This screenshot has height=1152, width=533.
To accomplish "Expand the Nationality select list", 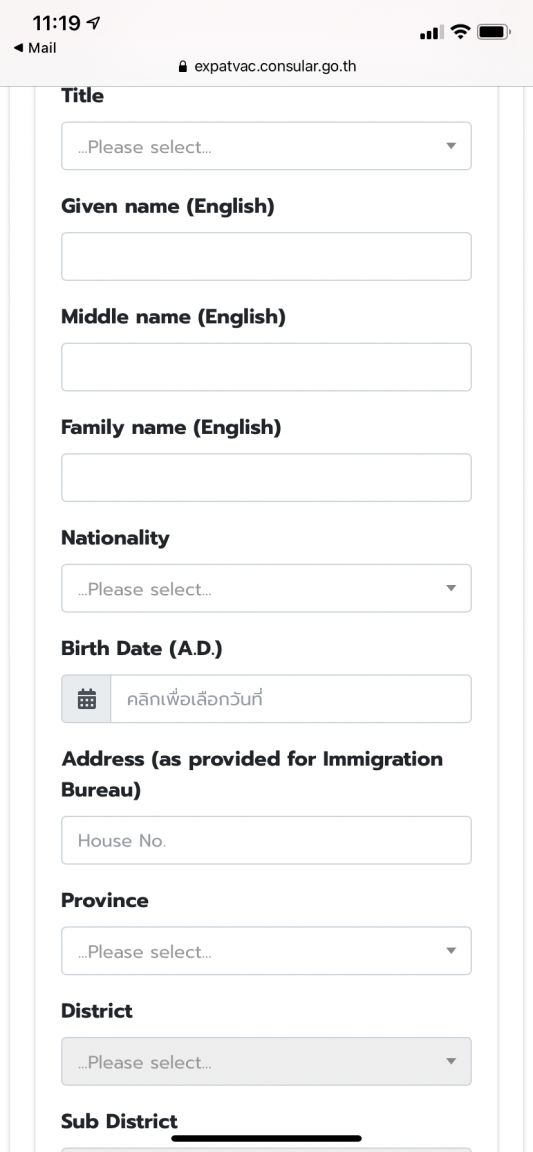I will click(266, 588).
